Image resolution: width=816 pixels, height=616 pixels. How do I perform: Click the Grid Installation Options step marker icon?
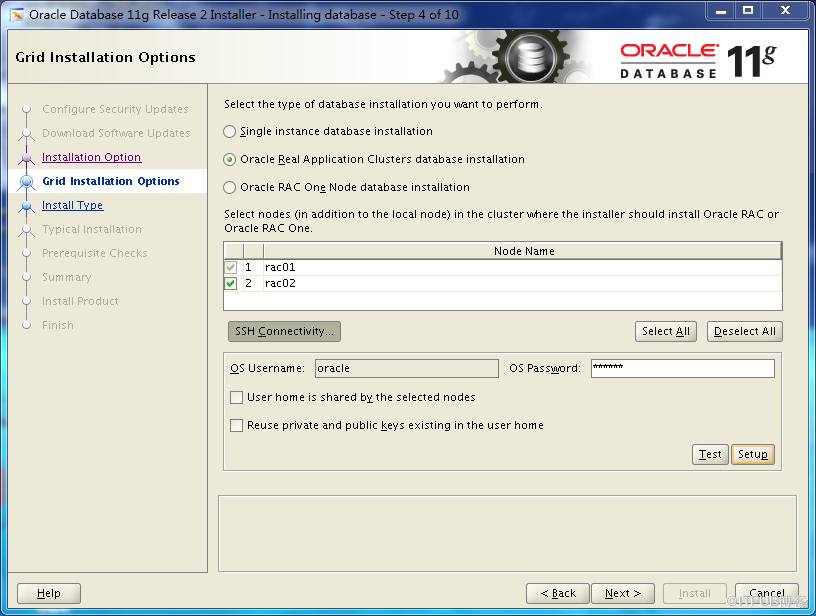tap(27, 182)
